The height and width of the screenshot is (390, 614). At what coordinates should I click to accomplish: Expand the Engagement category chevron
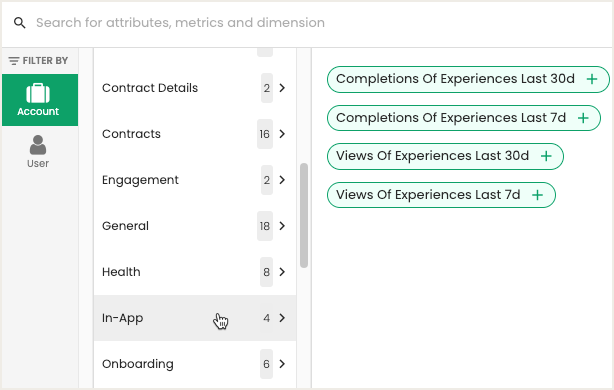click(282, 180)
